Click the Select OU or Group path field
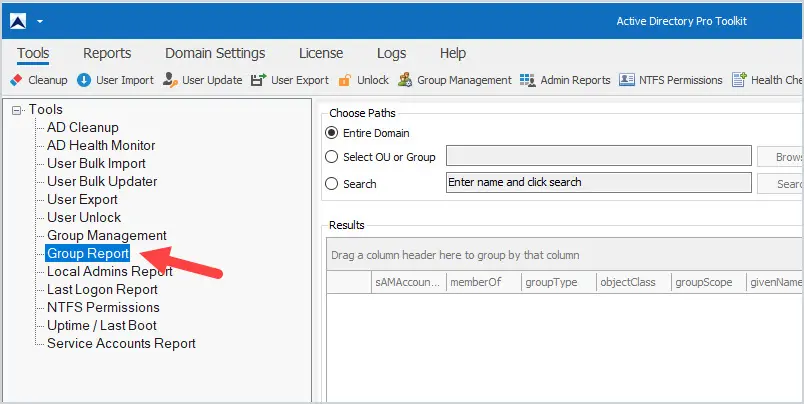The image size is (804, 404). click(x=599, y=156)
